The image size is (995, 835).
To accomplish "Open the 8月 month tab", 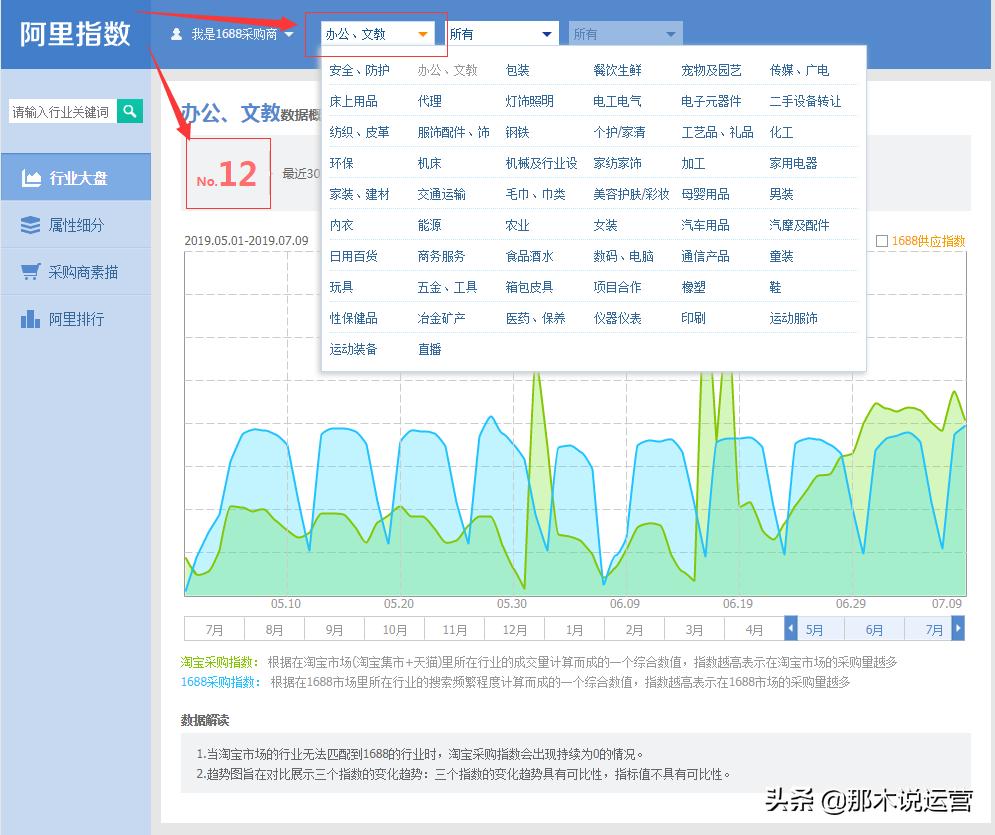I will [x=274, y=628].
